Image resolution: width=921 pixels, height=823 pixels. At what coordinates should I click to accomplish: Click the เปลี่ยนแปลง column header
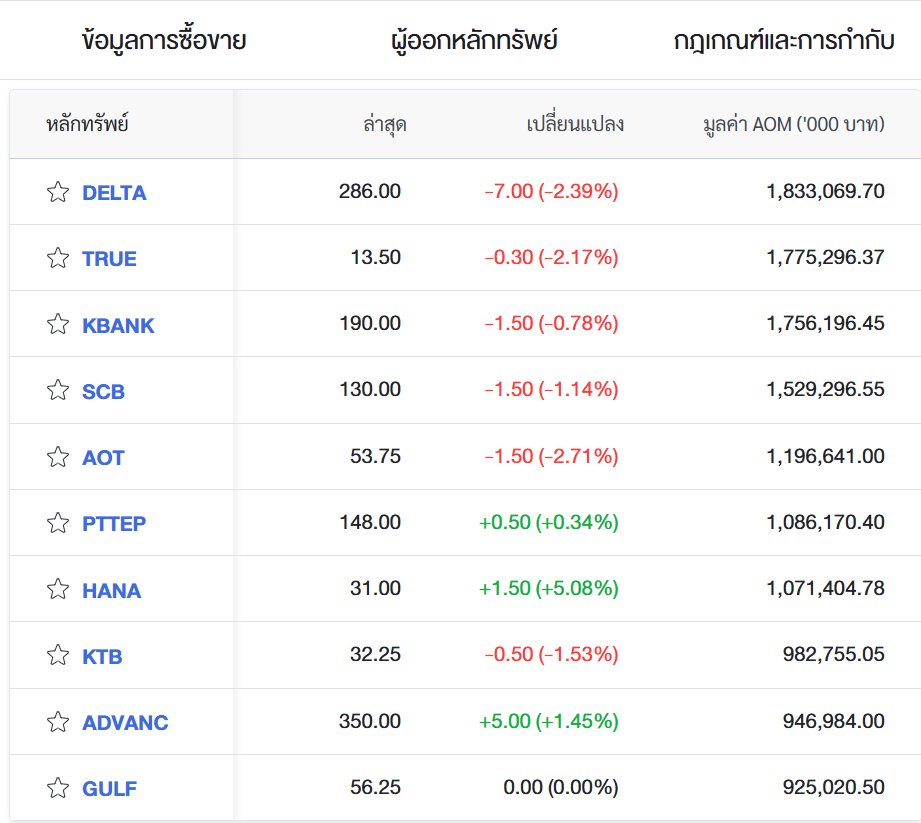575,125
